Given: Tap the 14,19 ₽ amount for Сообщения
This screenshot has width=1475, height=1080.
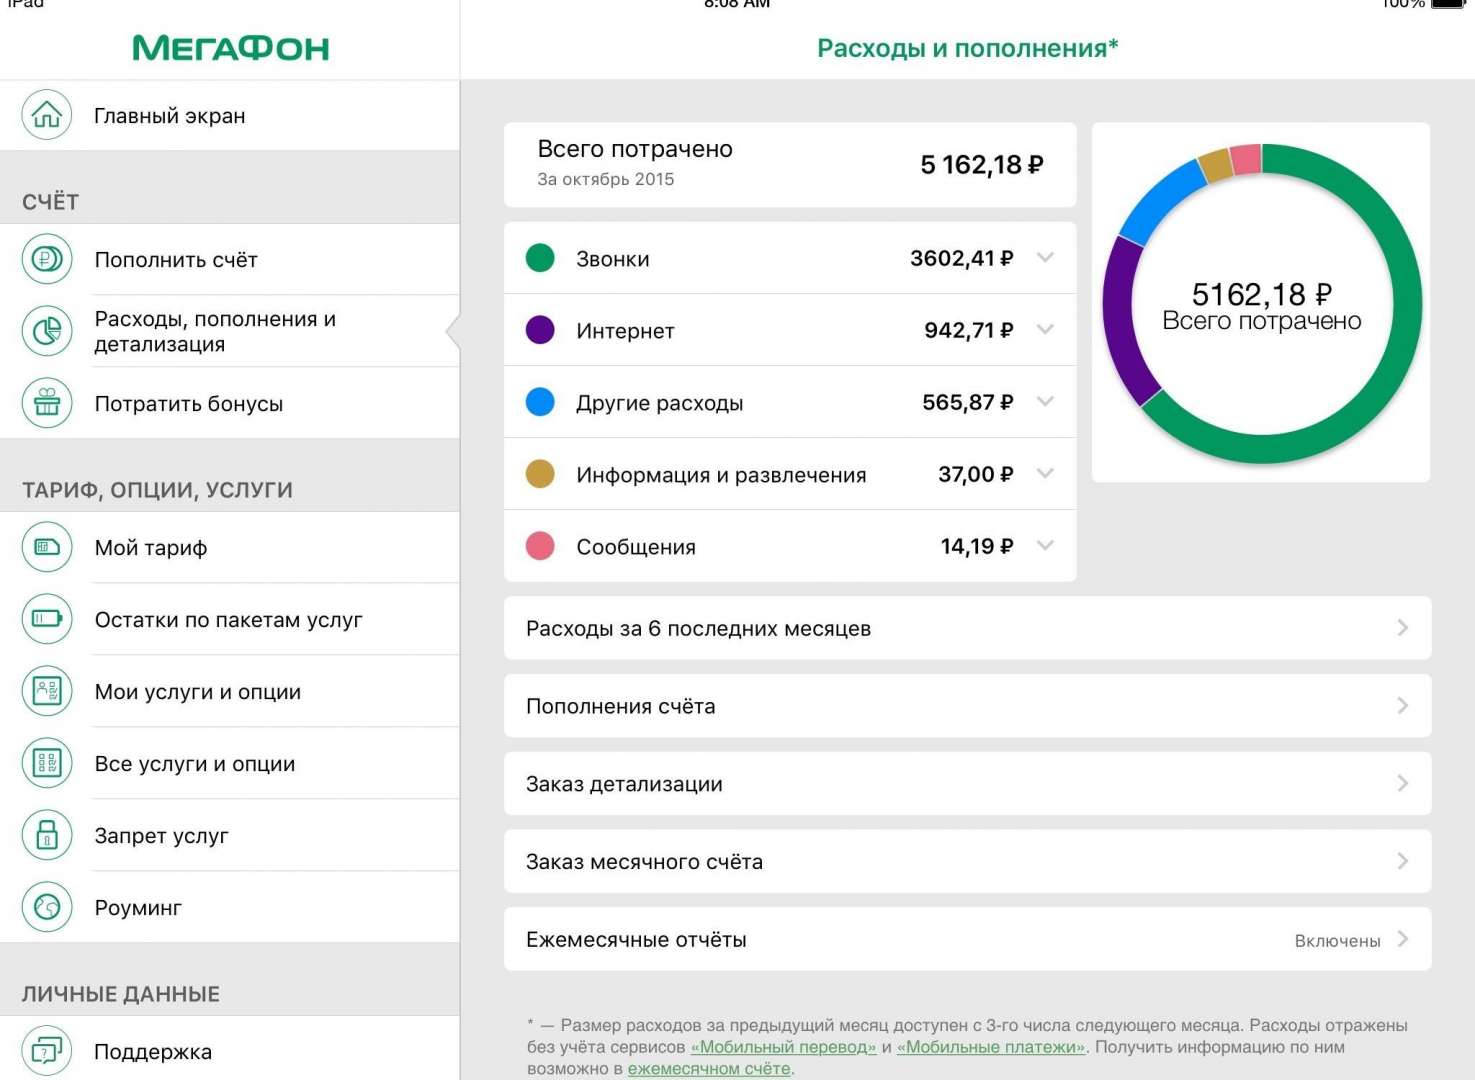Looking at the screenshot, I should coord(977,546).
